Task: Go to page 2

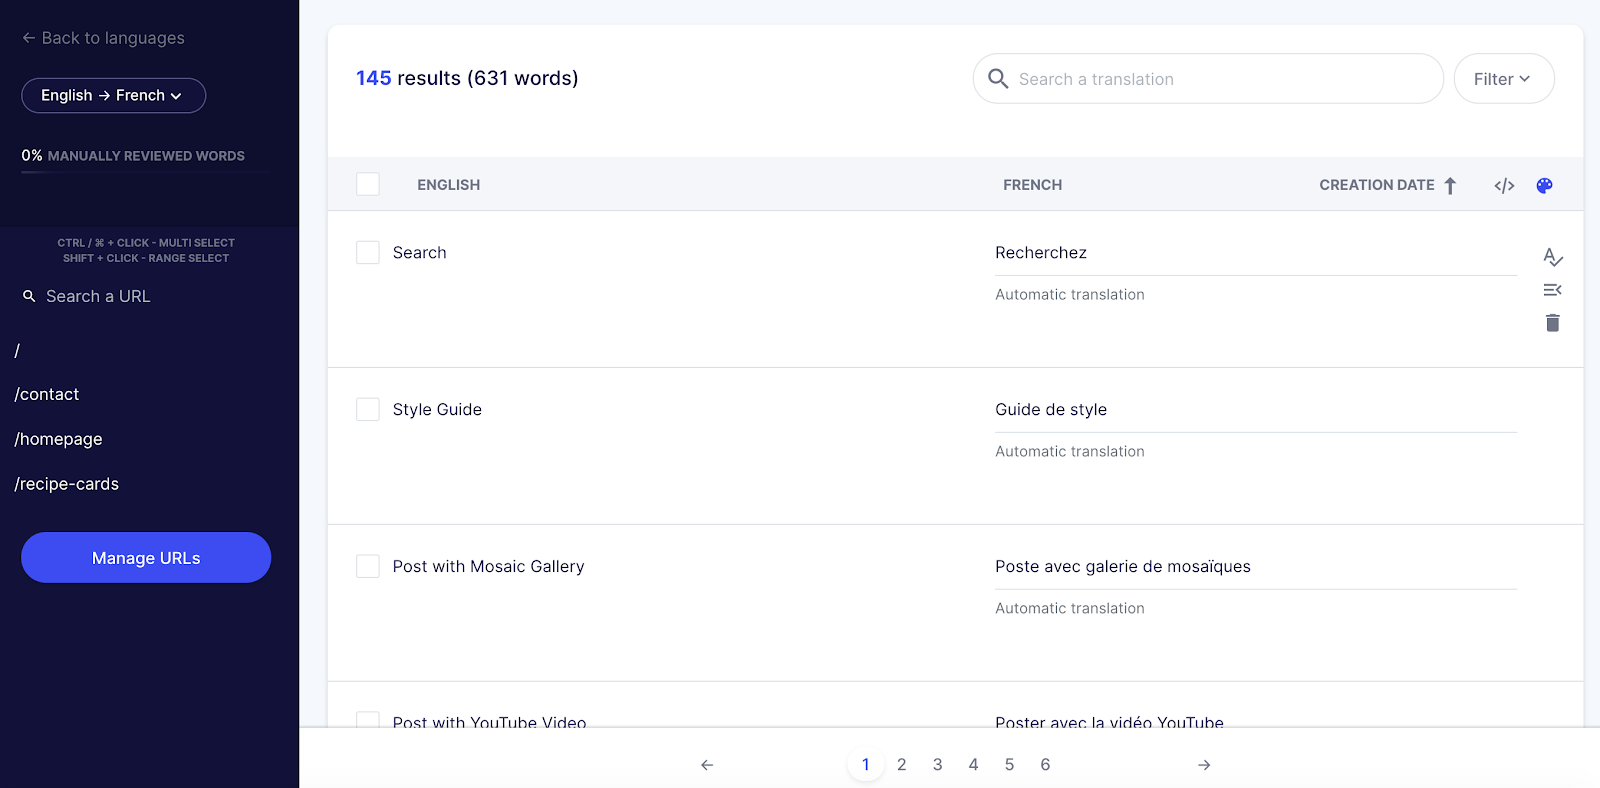Action: click(901, 765)
